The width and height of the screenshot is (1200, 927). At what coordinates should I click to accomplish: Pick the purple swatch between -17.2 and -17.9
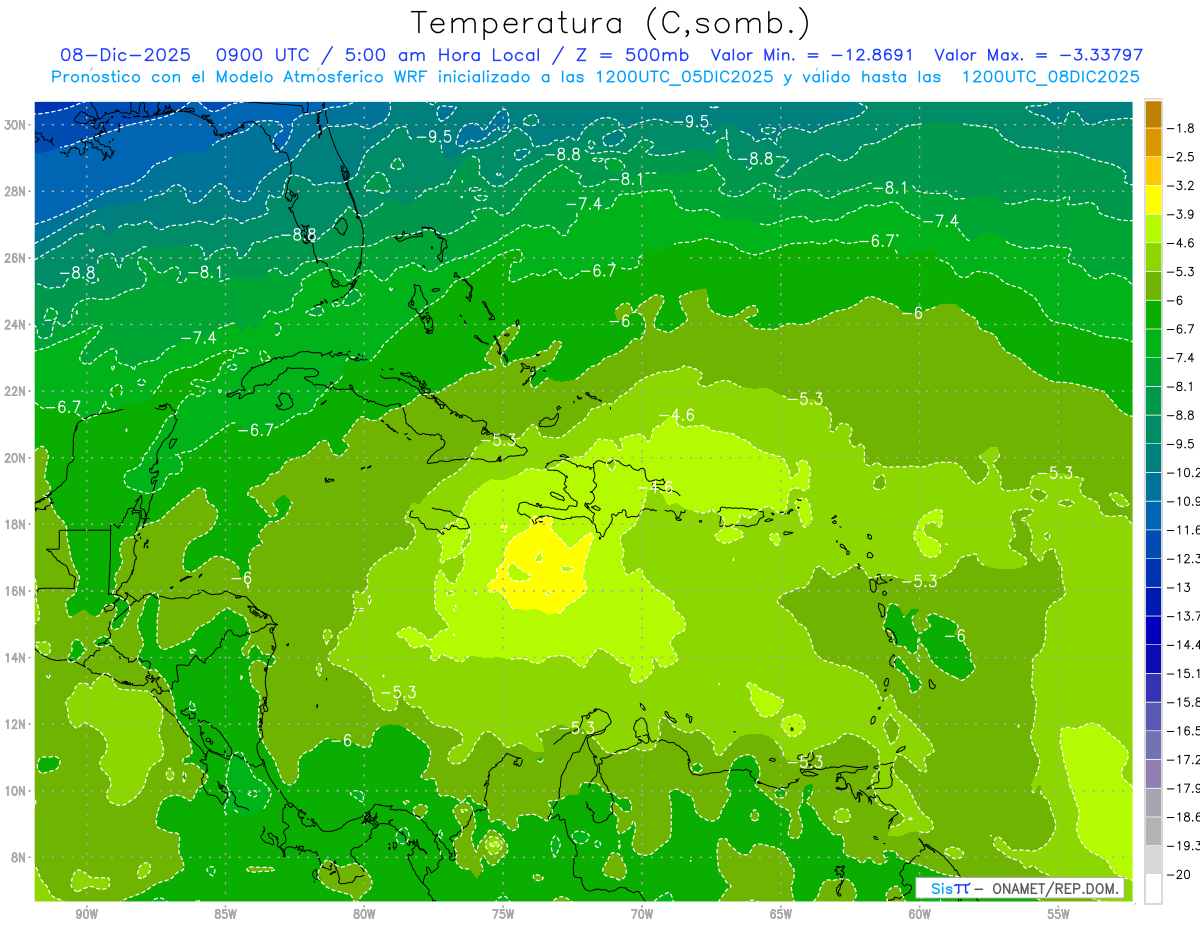pyautogui.click(x=1154, y=774)
